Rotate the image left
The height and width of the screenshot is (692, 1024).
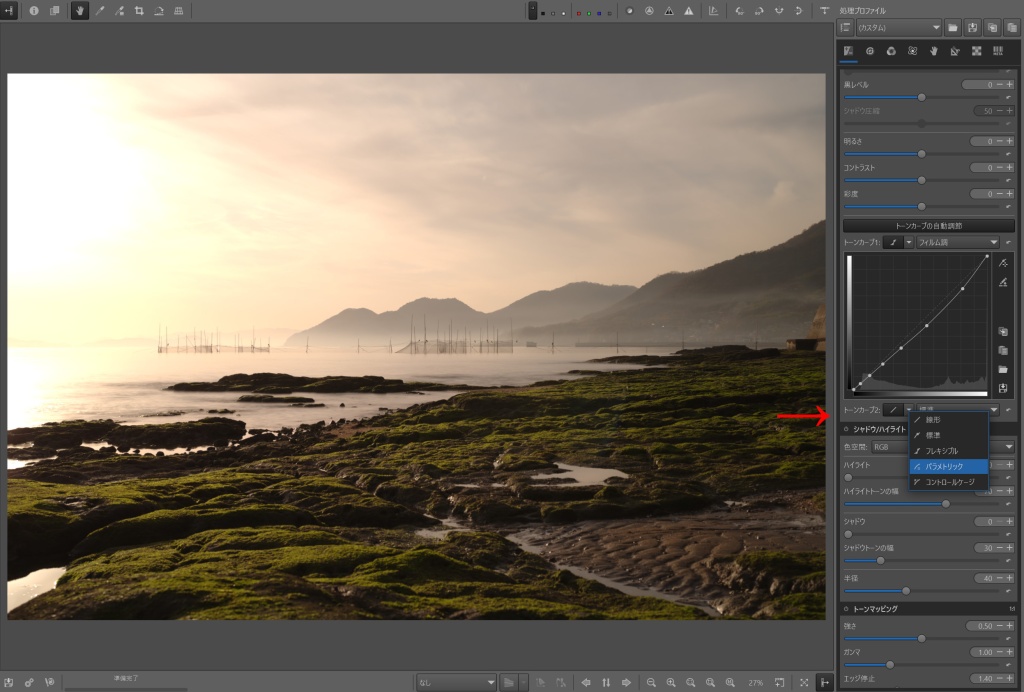(x=739, y=11)
